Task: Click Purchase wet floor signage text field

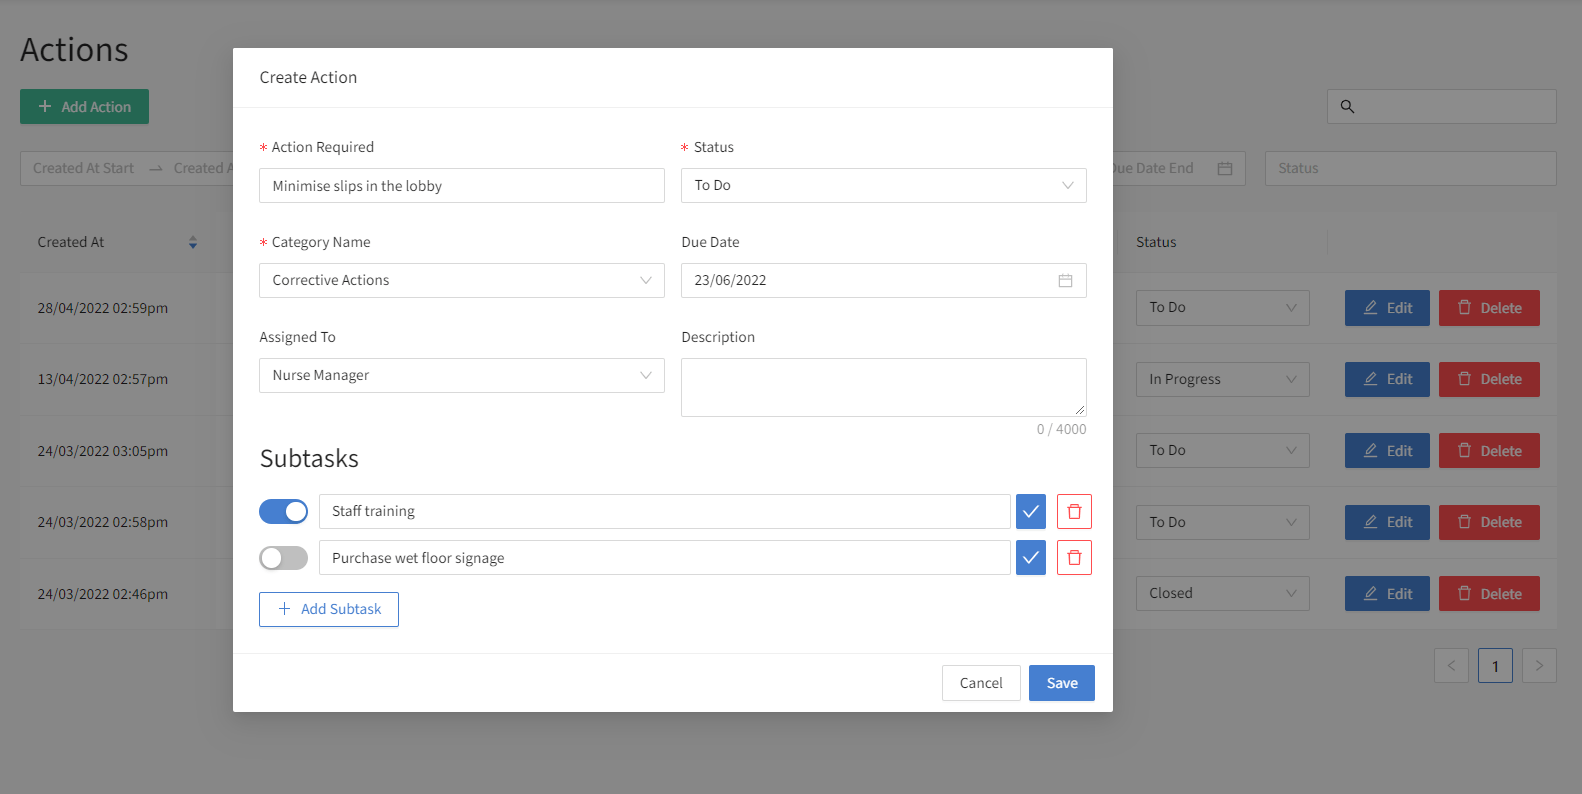Action: coord(665,558)
